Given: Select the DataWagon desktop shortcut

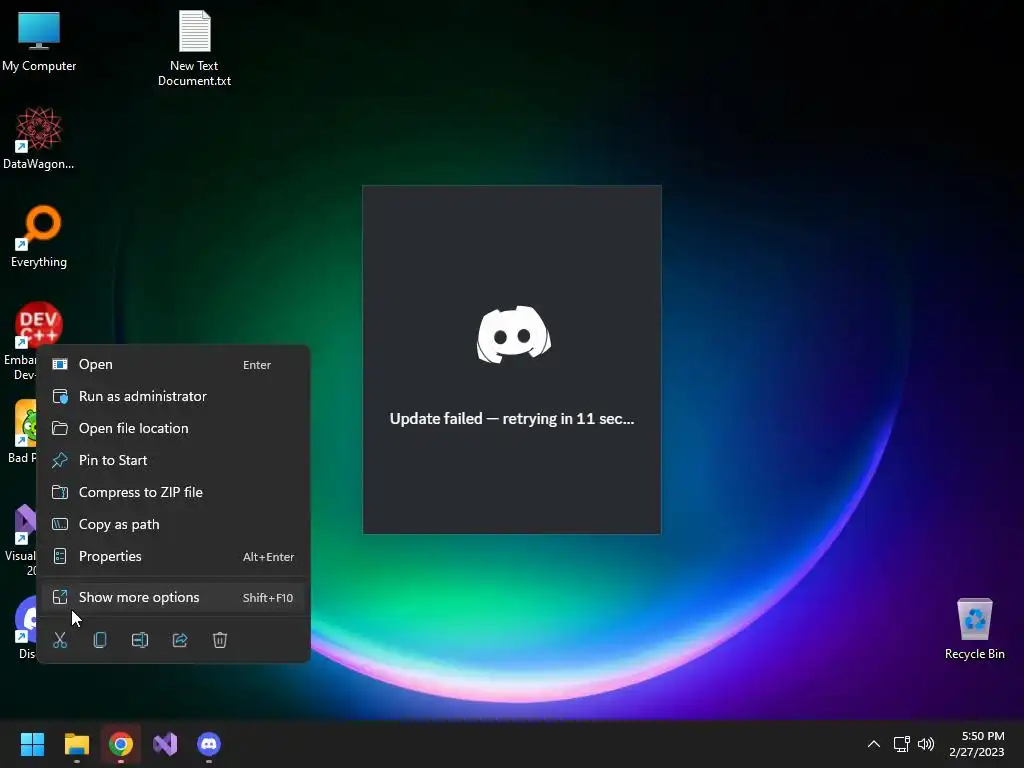Looking at the screenshot, I should [39, 138].
